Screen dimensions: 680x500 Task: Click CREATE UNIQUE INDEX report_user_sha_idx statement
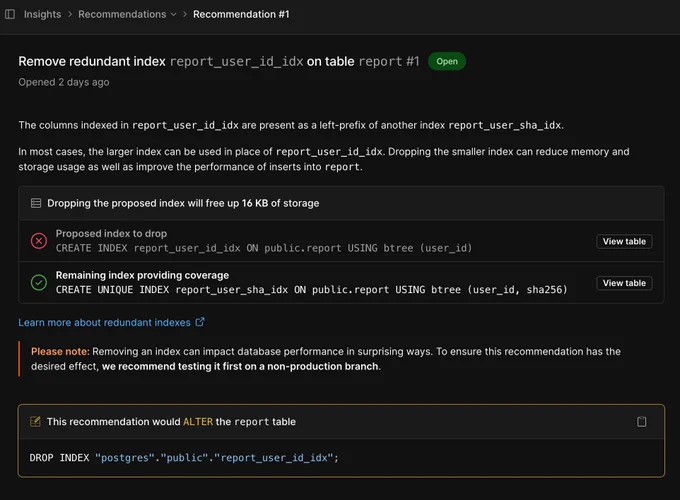pos(311,290)
